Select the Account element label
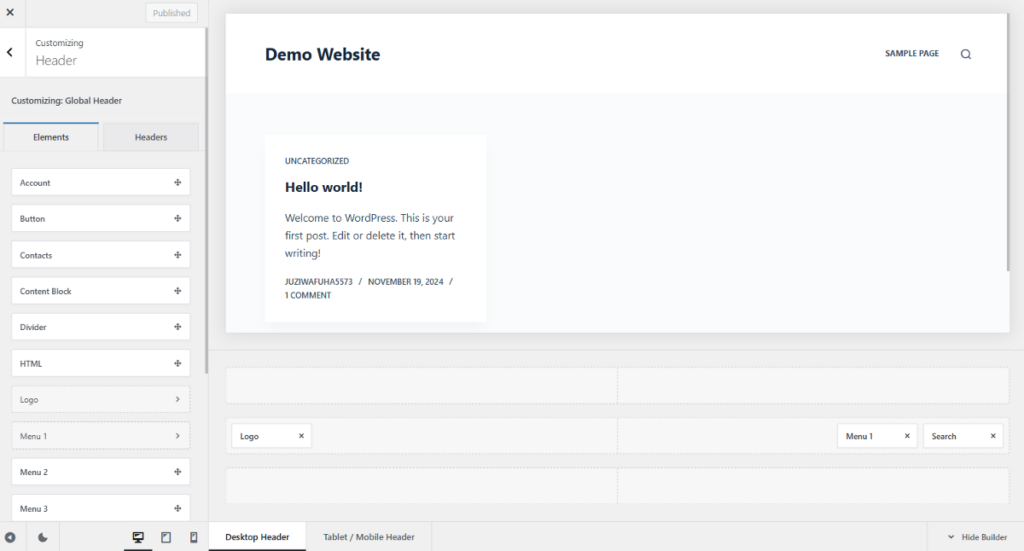1024x551 pixels. pos(35,183)
